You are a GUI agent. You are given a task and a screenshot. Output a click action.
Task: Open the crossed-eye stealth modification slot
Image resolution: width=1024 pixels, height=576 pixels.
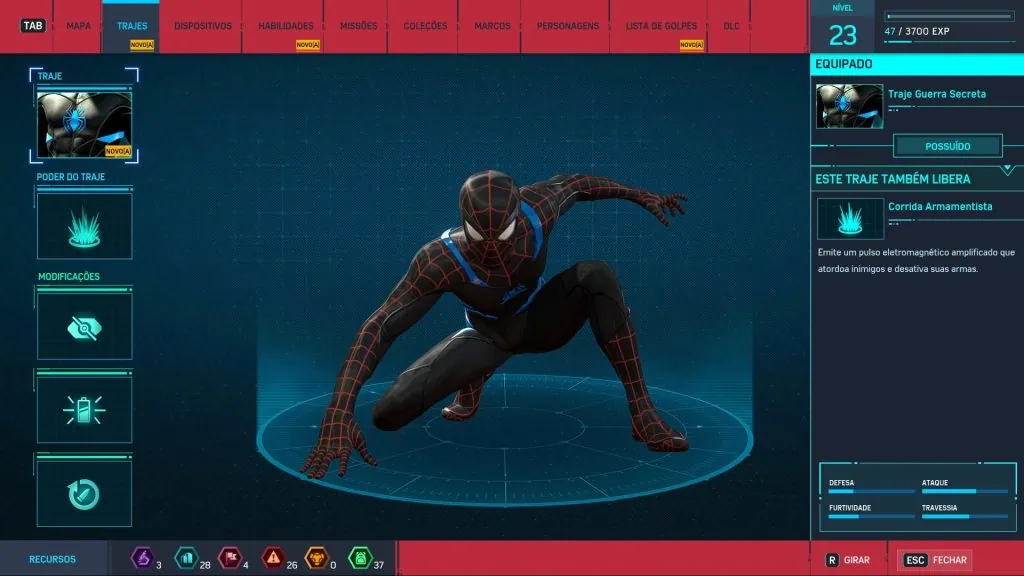[84, 327]
